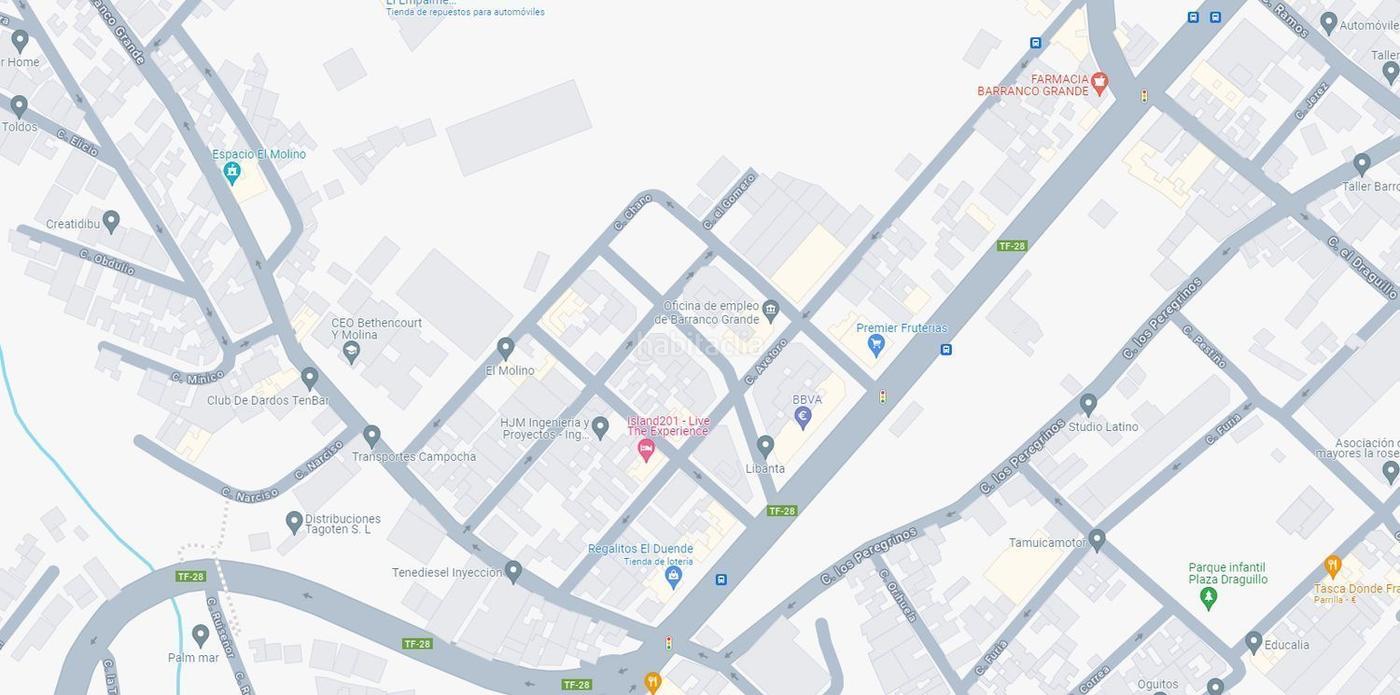Open the Premier Fruterias shopping cart pin

[876, 345]
